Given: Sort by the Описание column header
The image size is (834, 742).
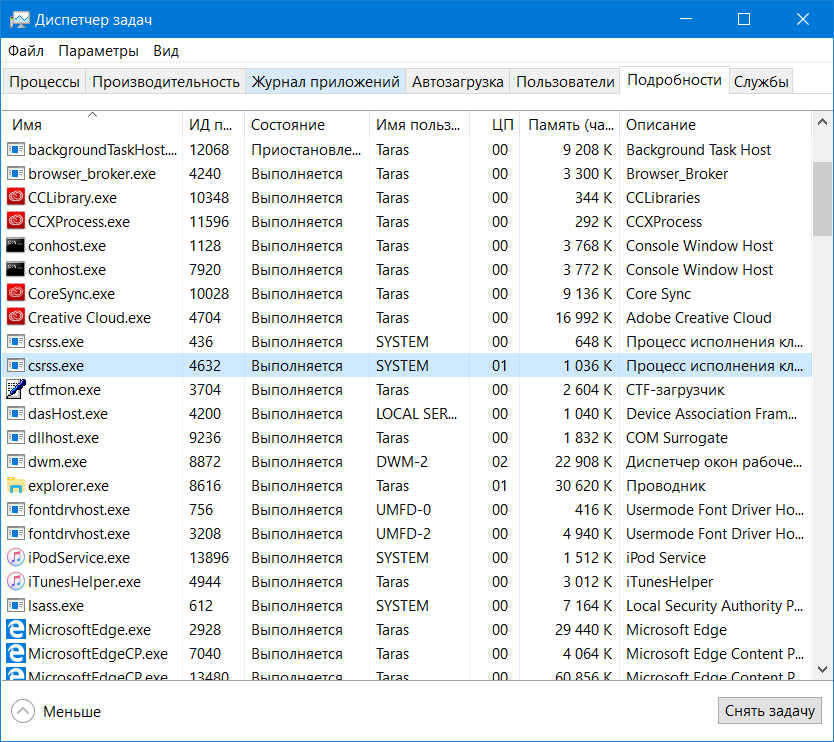Looking at the screenshot, I should (x=715, y=124).
